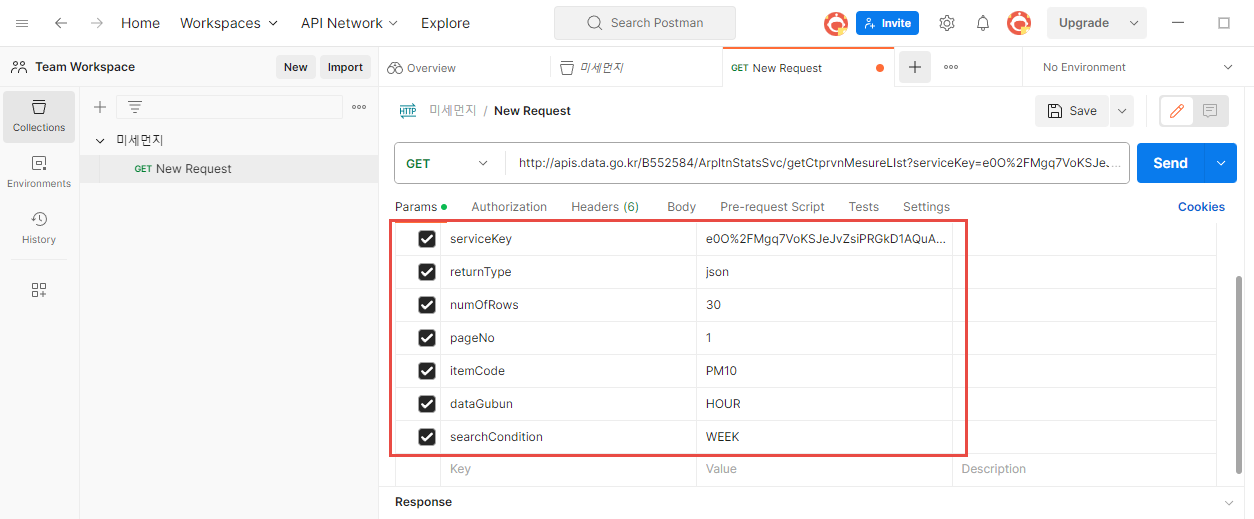Viewport: 1254px width, 519px height.
Task: Uncheck the serviceKey parameter
Action: click(x=427, y=239)
